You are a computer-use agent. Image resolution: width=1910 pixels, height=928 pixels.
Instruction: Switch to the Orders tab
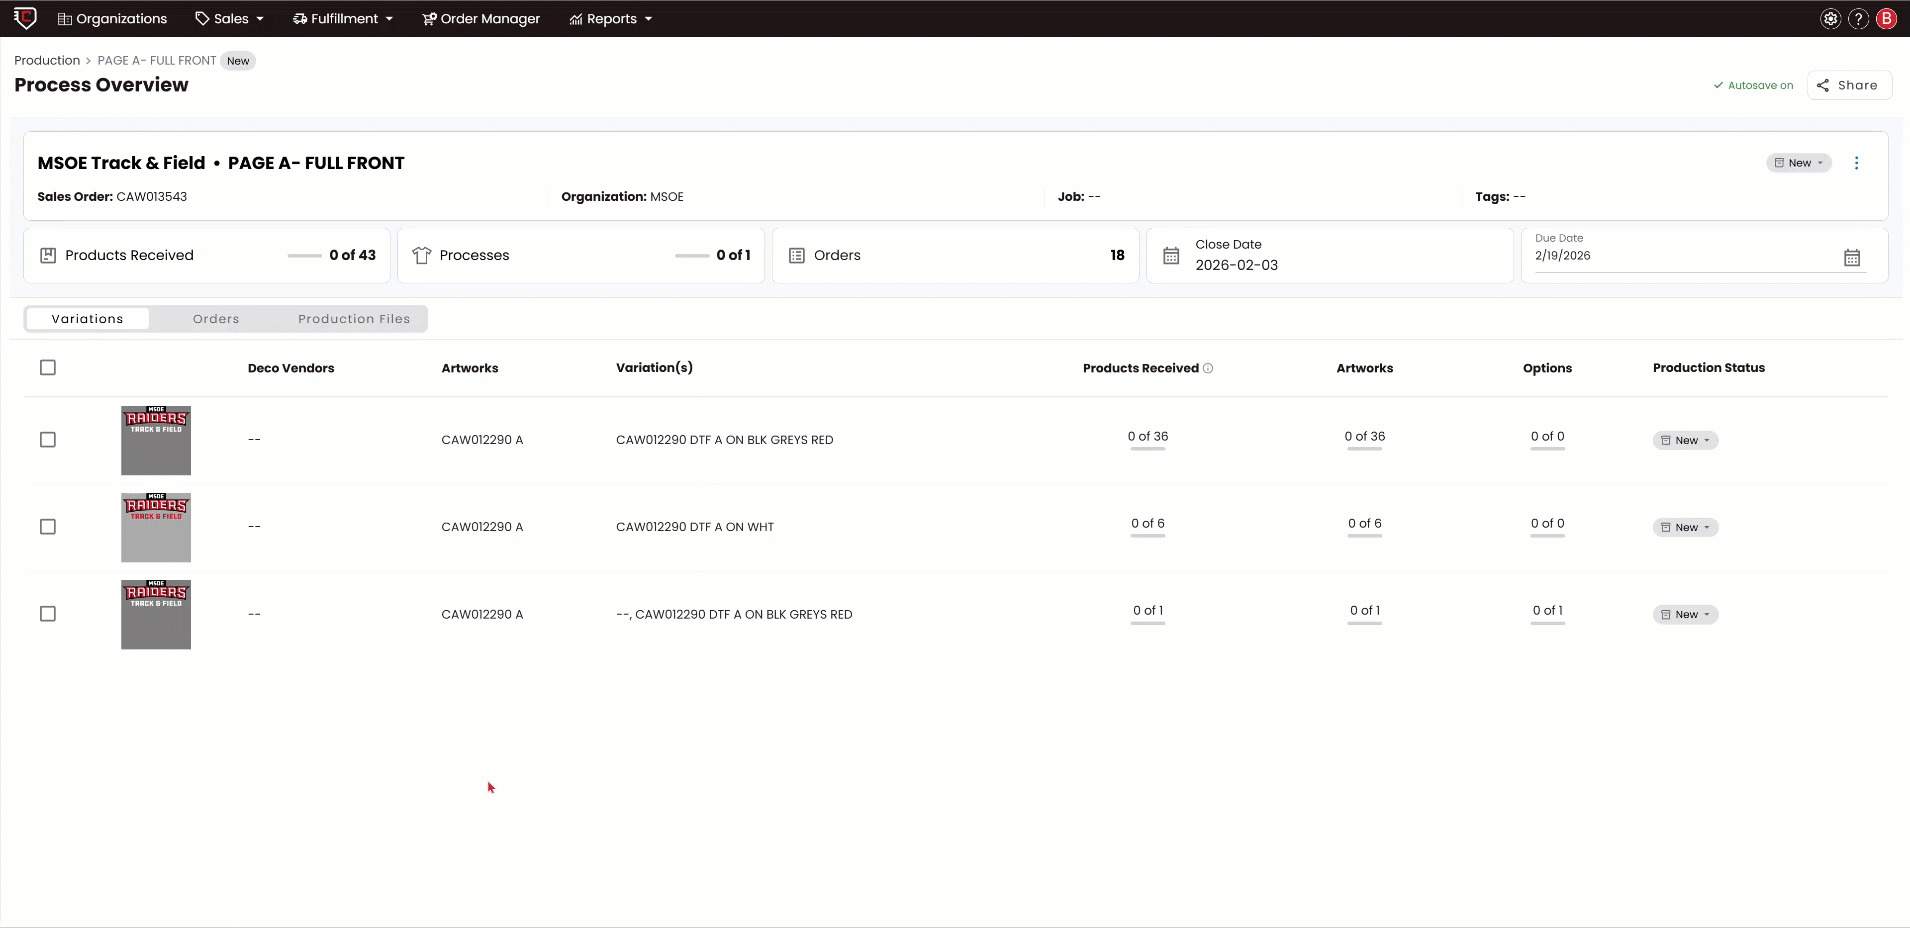point(216,318)
